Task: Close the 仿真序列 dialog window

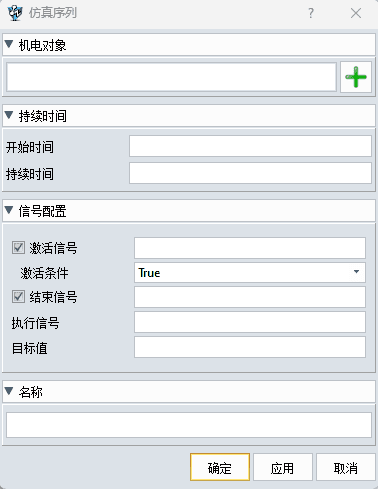Action: click(356, 13)
